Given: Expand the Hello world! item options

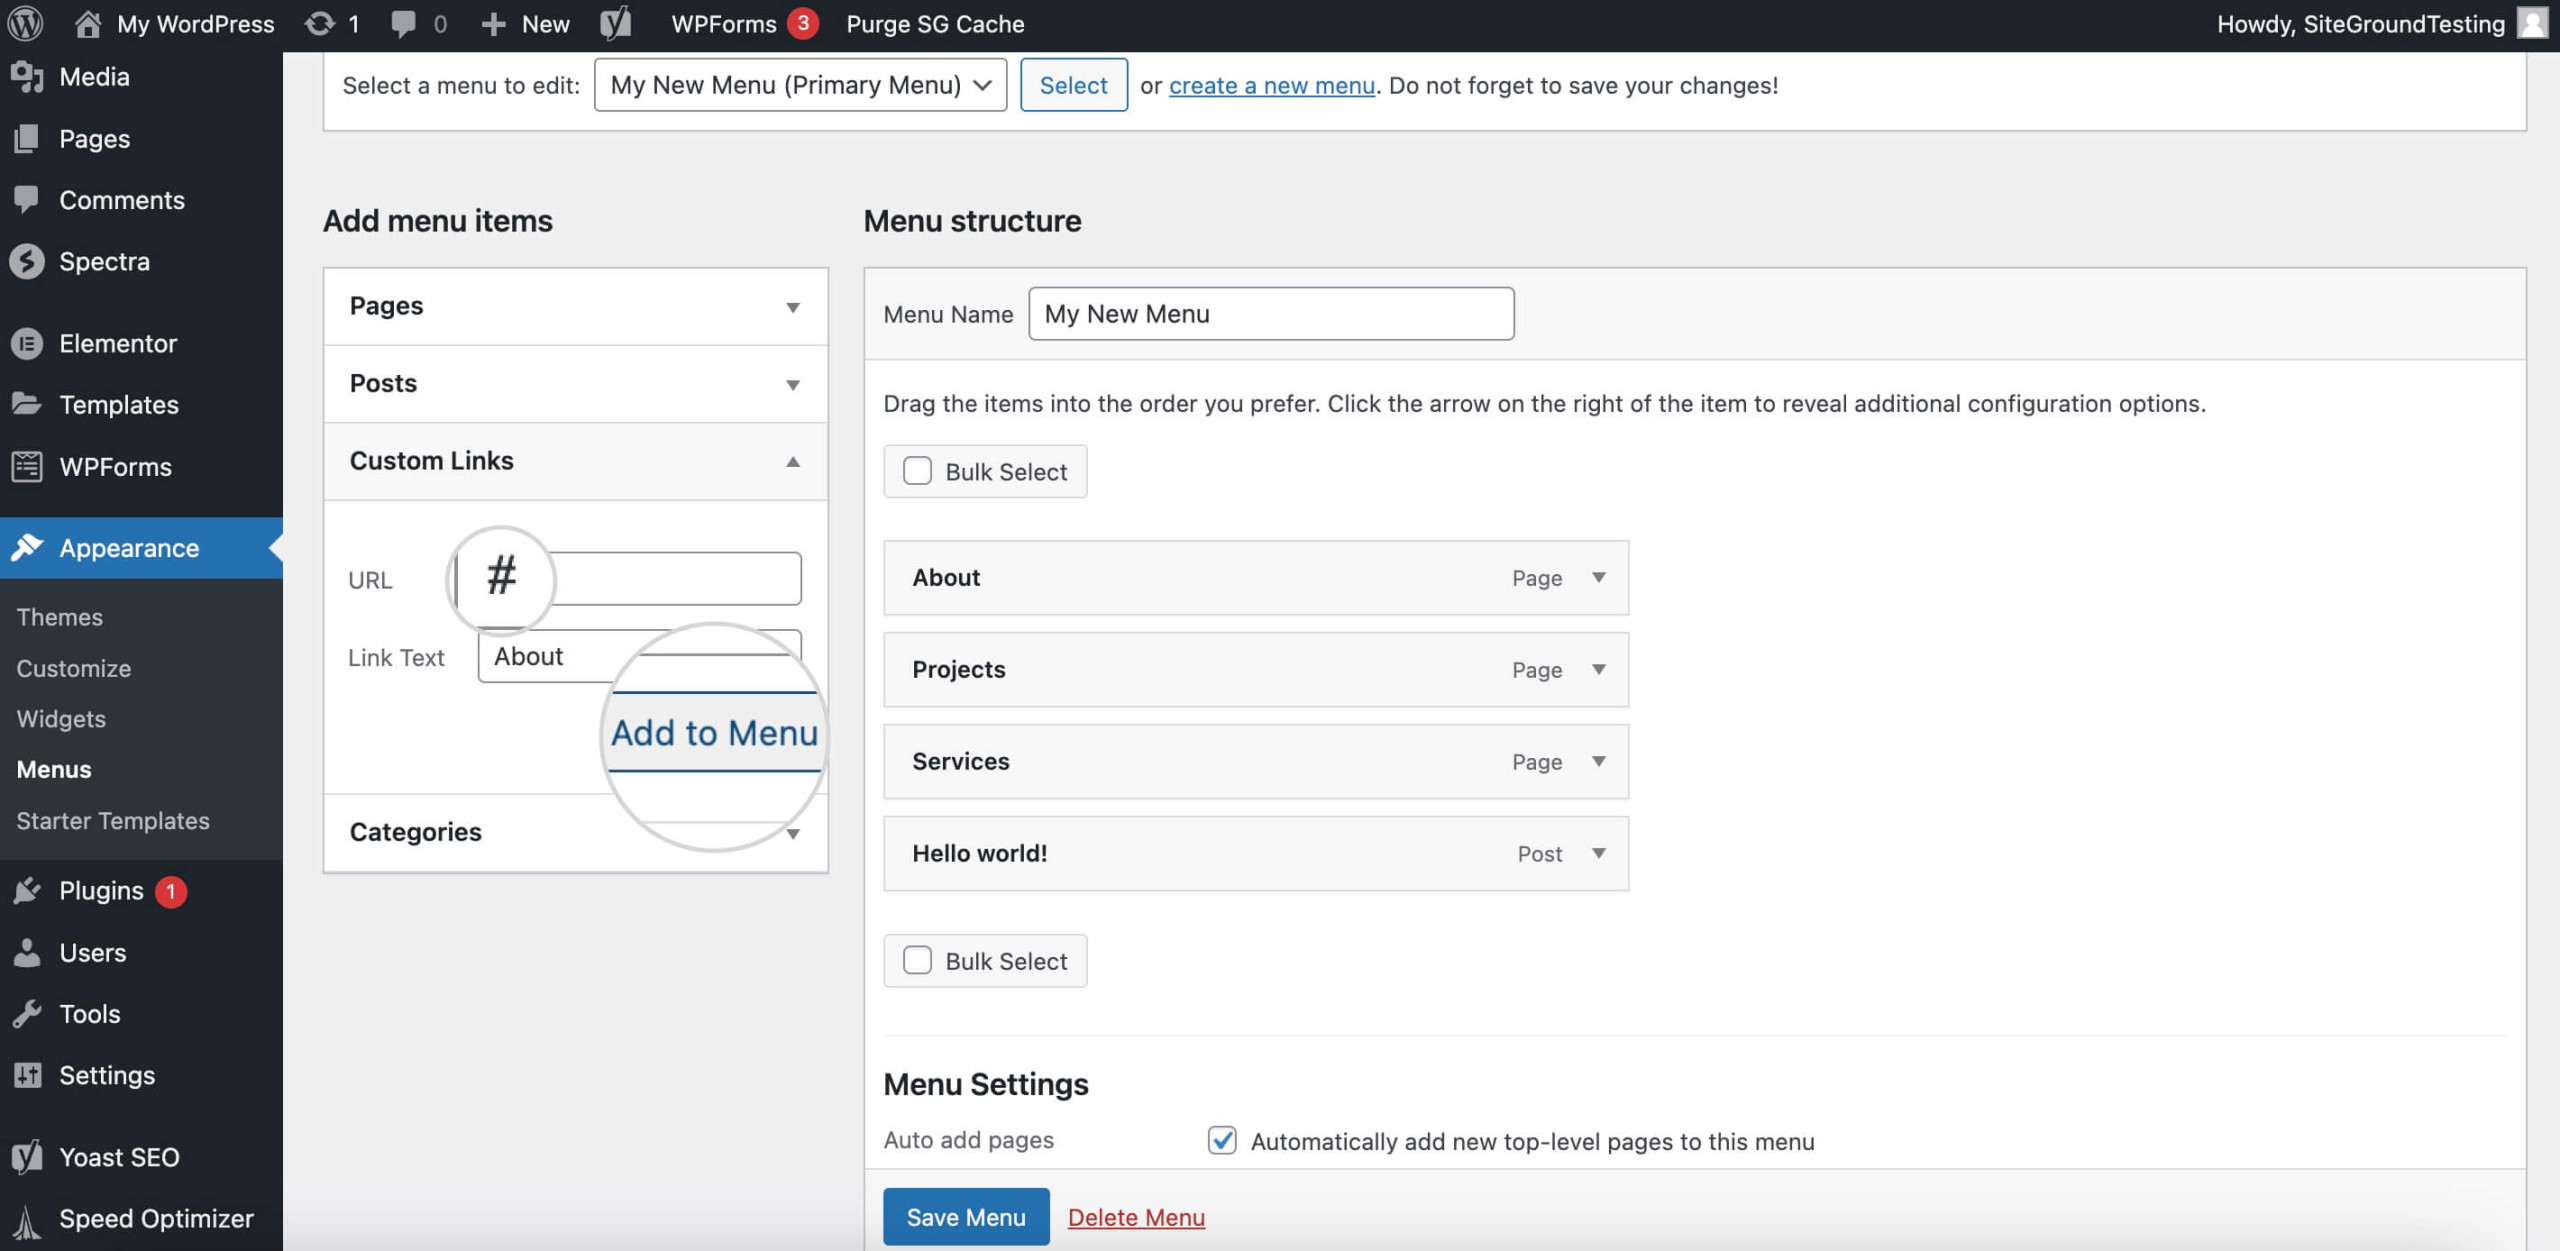Looking at the screenshot, I should click(1599, 854).
